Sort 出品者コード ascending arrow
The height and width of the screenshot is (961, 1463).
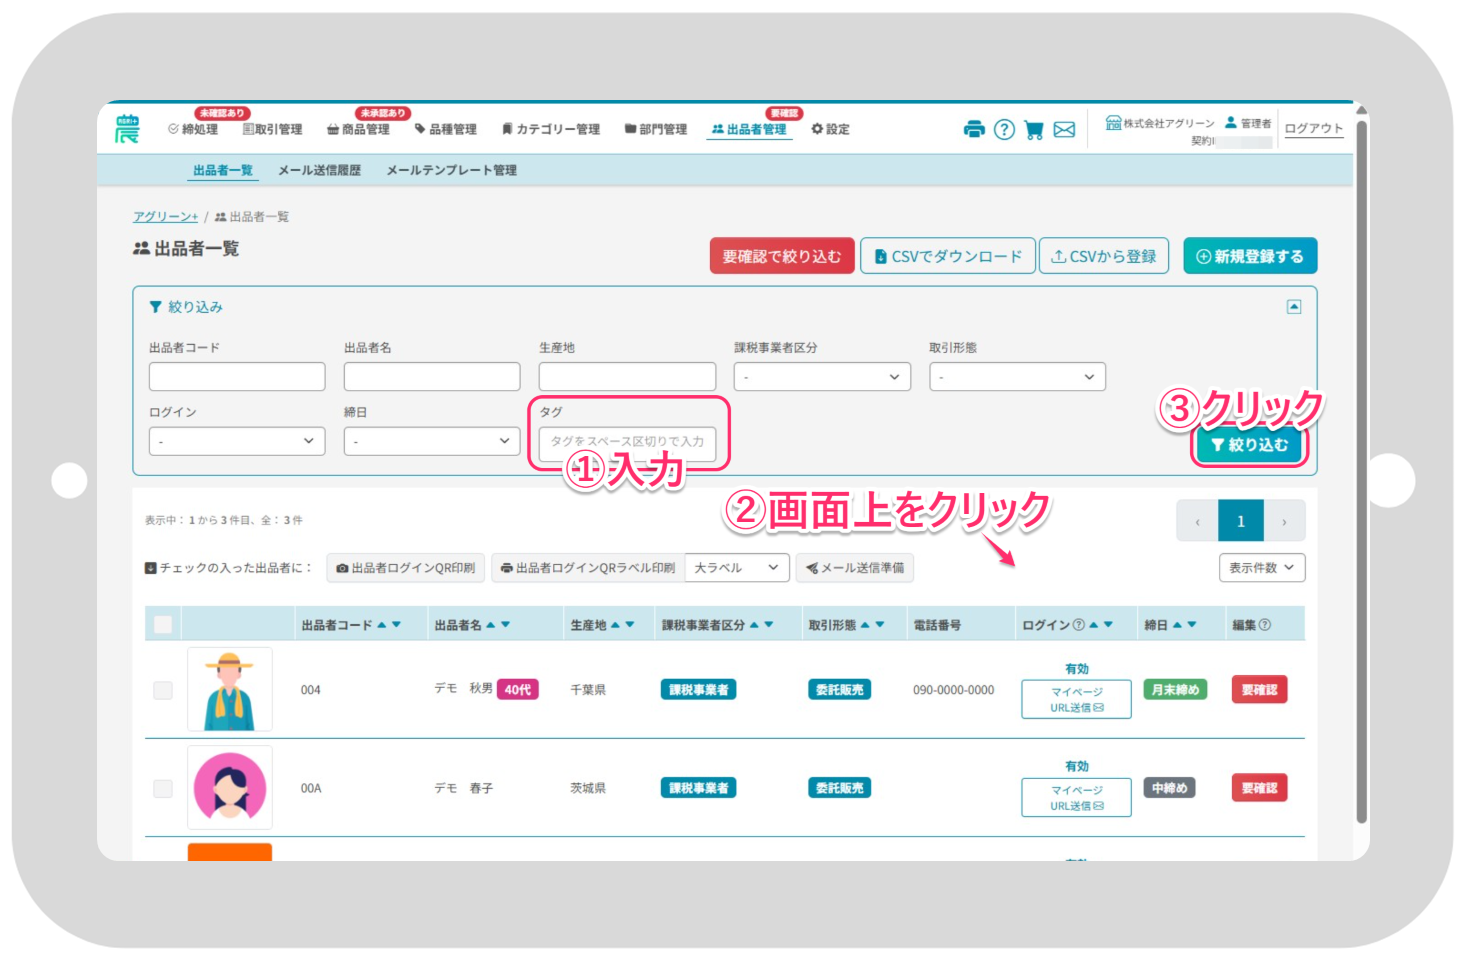pos(381,625)
